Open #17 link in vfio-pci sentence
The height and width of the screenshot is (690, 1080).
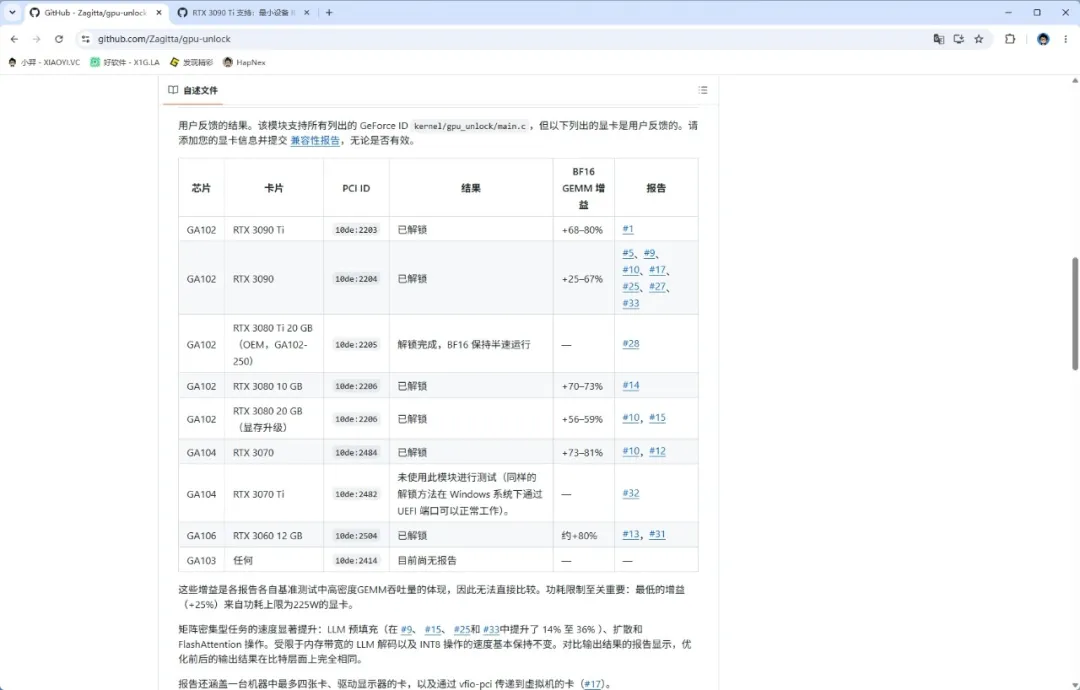[592, 684]
